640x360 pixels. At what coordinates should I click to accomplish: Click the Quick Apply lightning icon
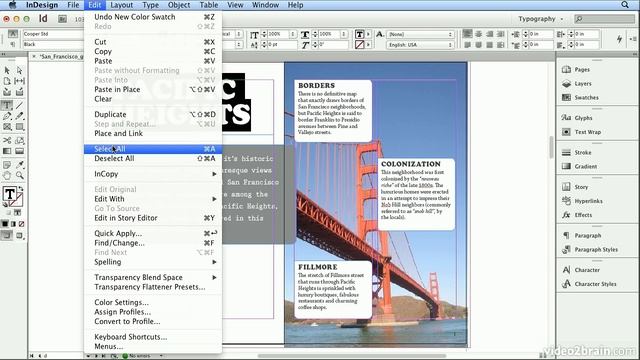(620, 39)
